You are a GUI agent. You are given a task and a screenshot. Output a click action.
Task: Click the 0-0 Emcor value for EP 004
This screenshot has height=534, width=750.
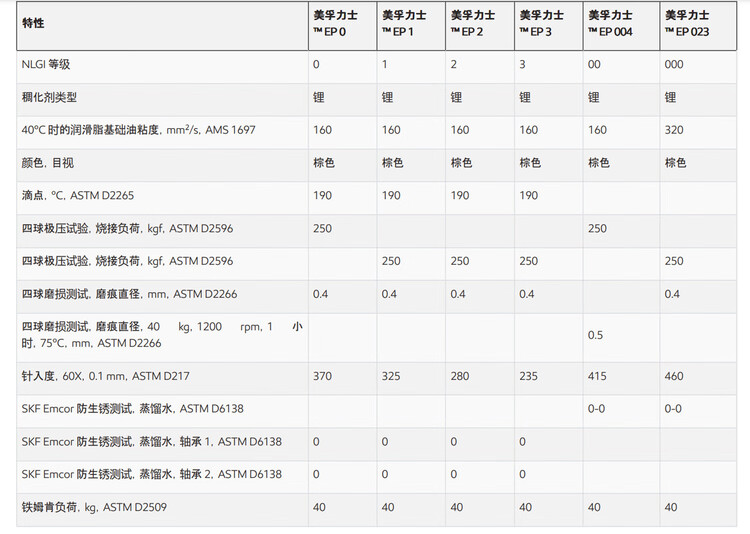pyautogui.click(x=596, y=409)
